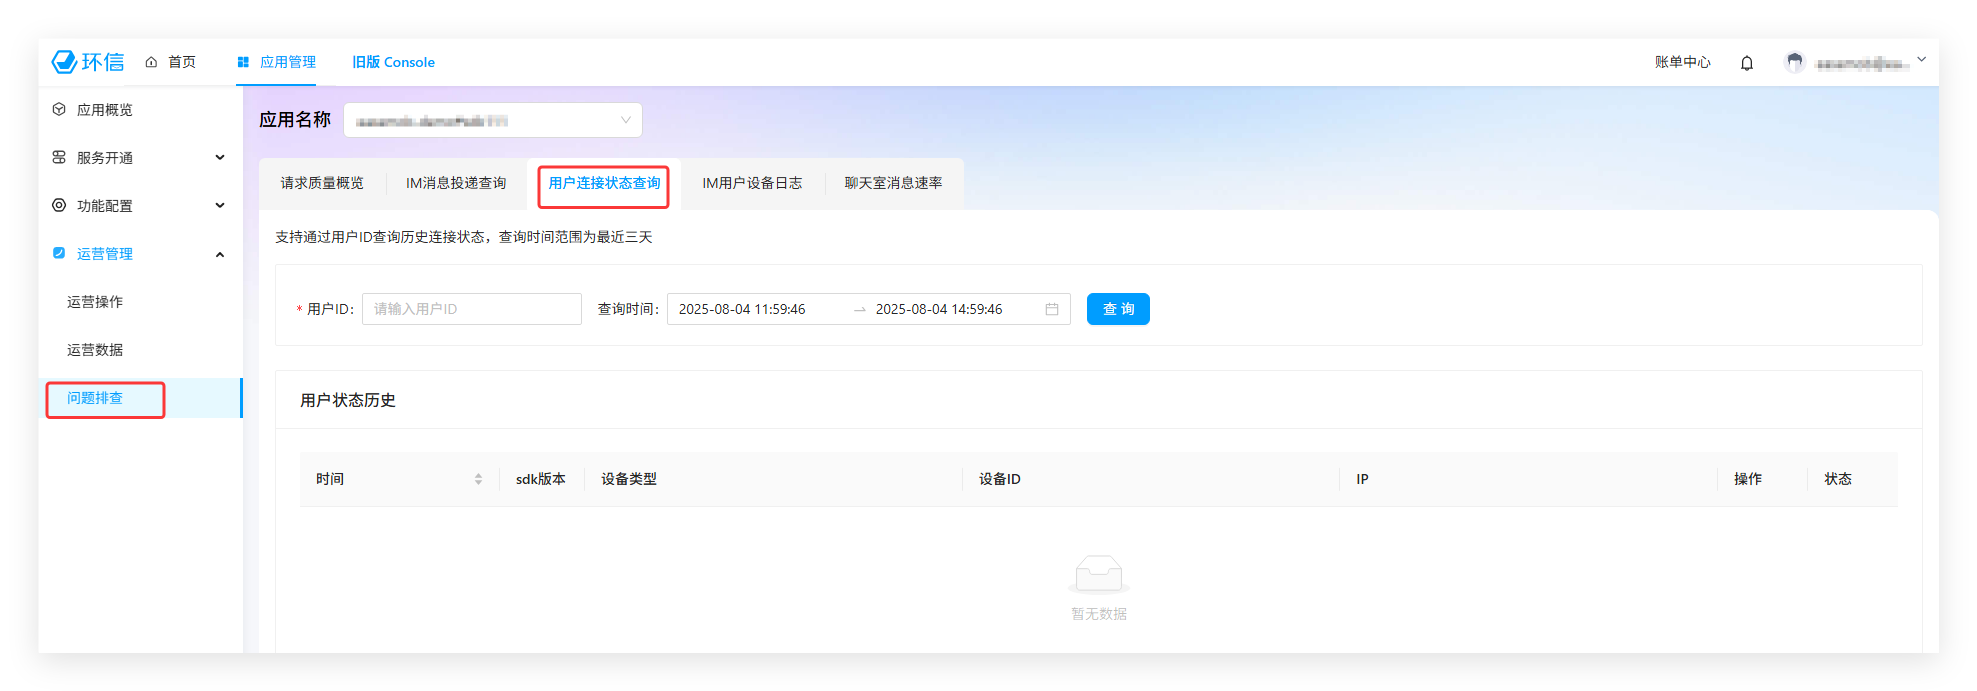Sort the table by 时间 column
Screen dimensions: 1977x691
[x=478, y=479]
